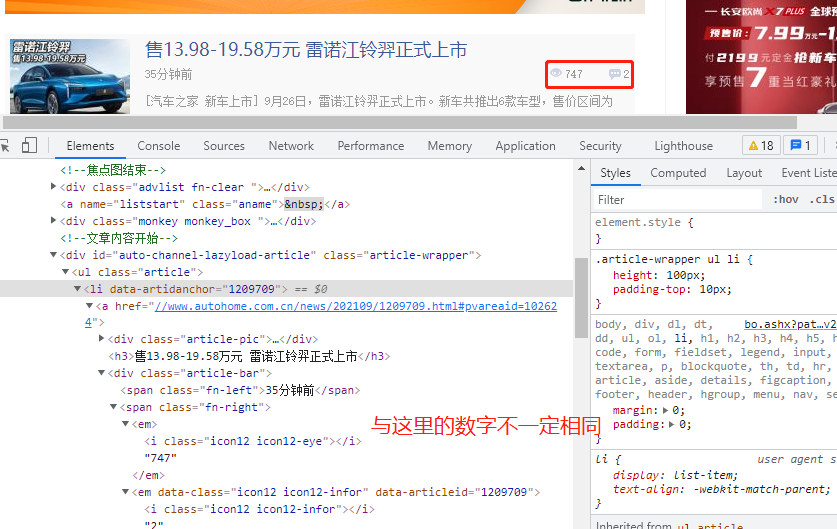Open the Memory tab
Viewport: 837px width, 529px height.
click(449, 146)
